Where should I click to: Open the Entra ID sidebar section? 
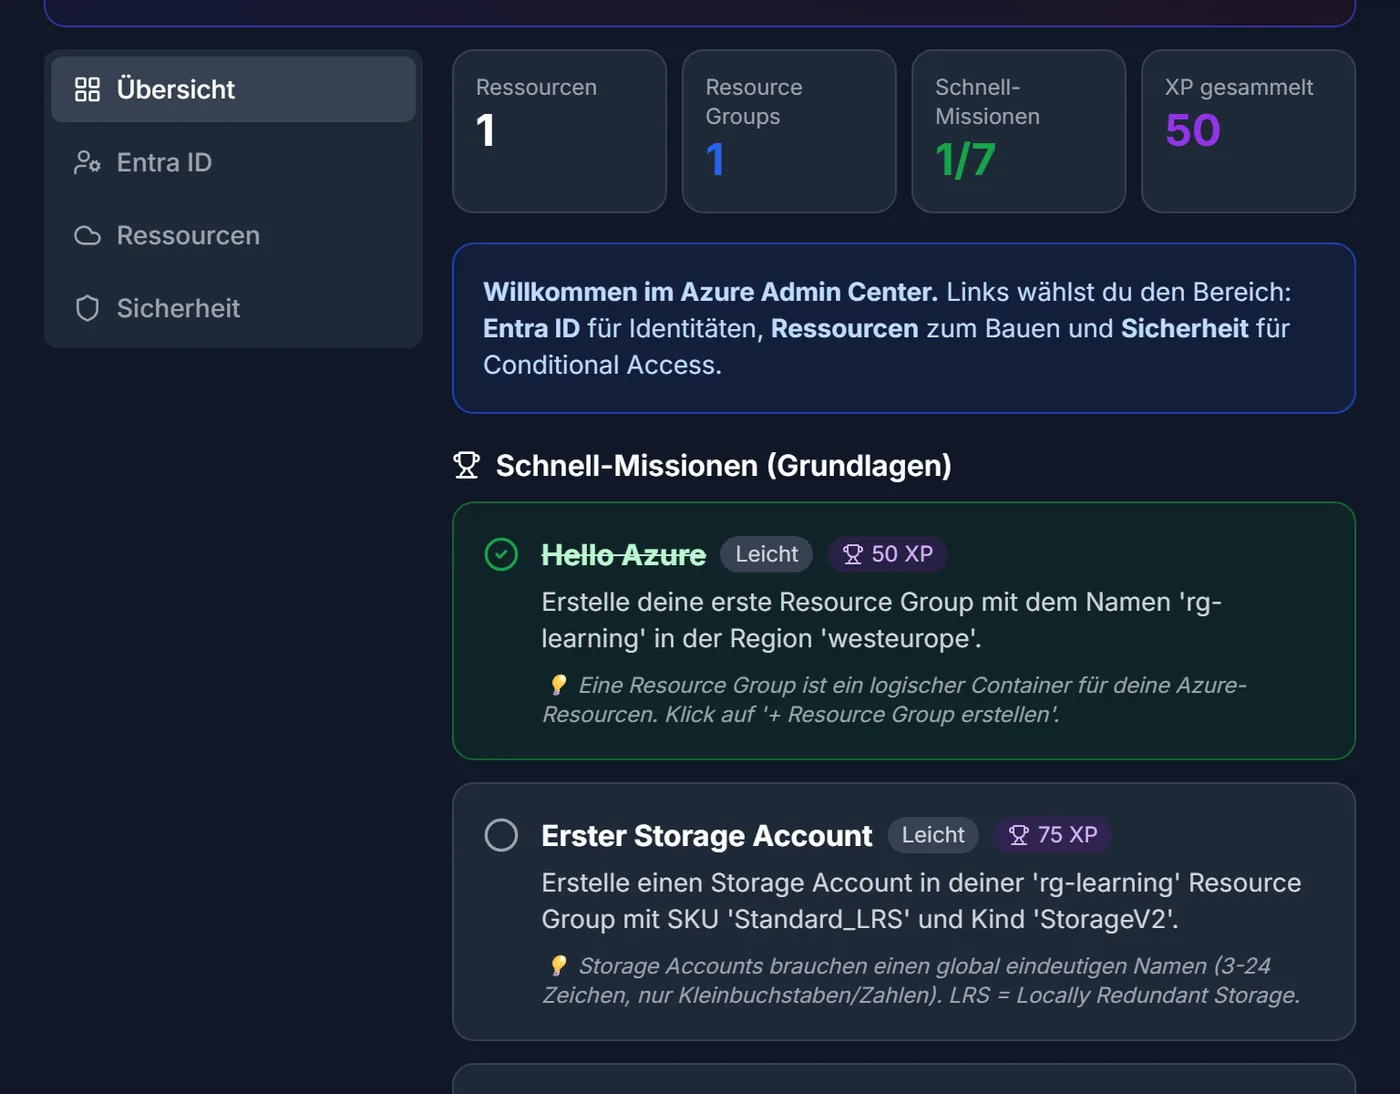pos(233,162)
